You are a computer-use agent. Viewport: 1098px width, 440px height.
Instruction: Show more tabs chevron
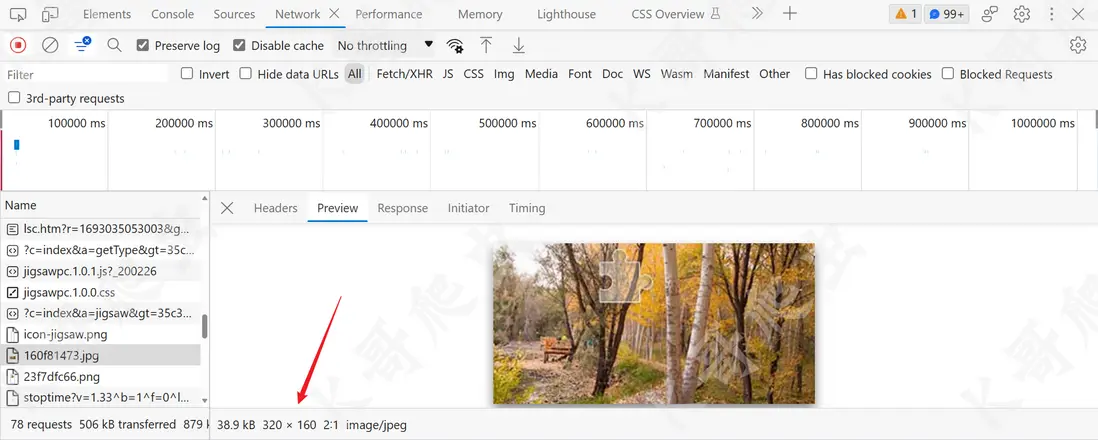tap(757, 13)
